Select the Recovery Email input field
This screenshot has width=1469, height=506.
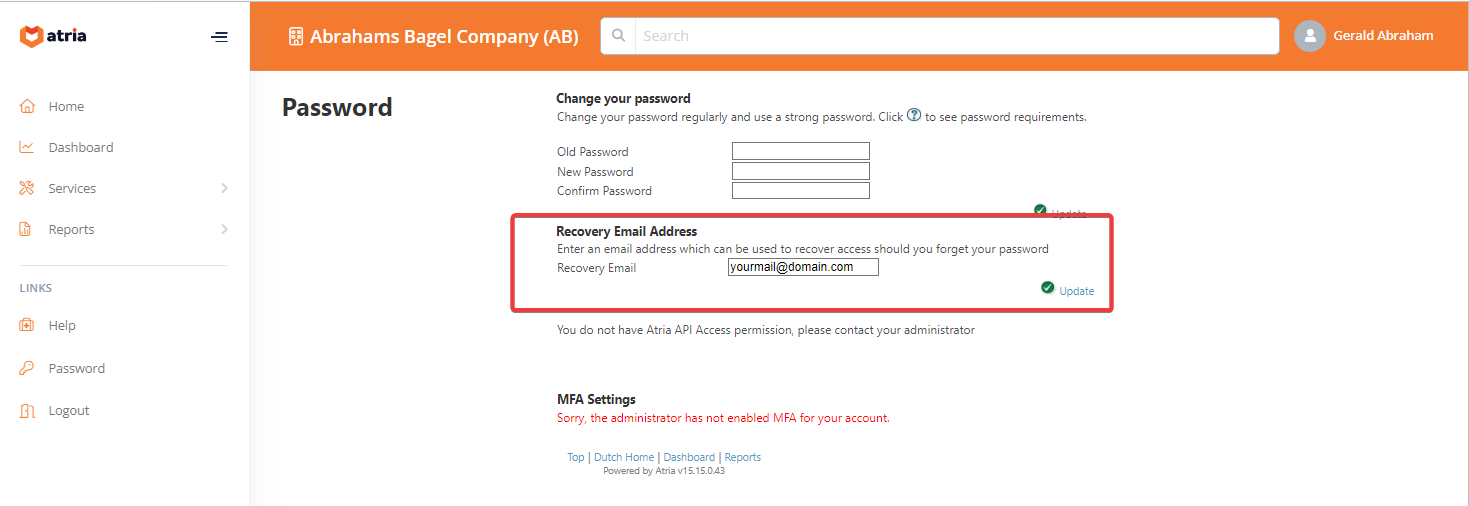click(x=803, y=267)
